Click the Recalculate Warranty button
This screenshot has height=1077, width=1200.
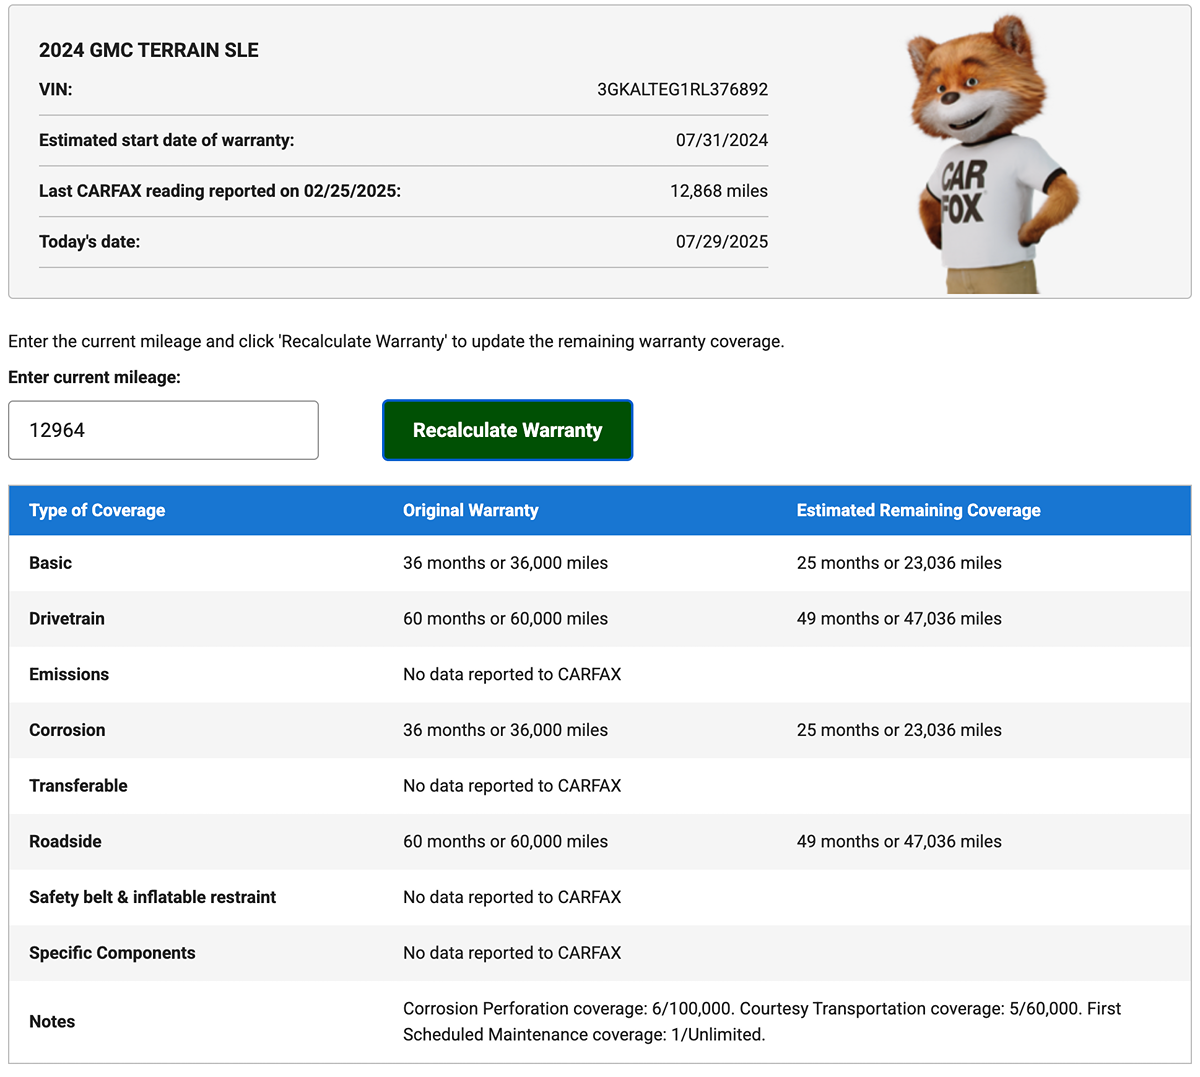tap(507, 430)
